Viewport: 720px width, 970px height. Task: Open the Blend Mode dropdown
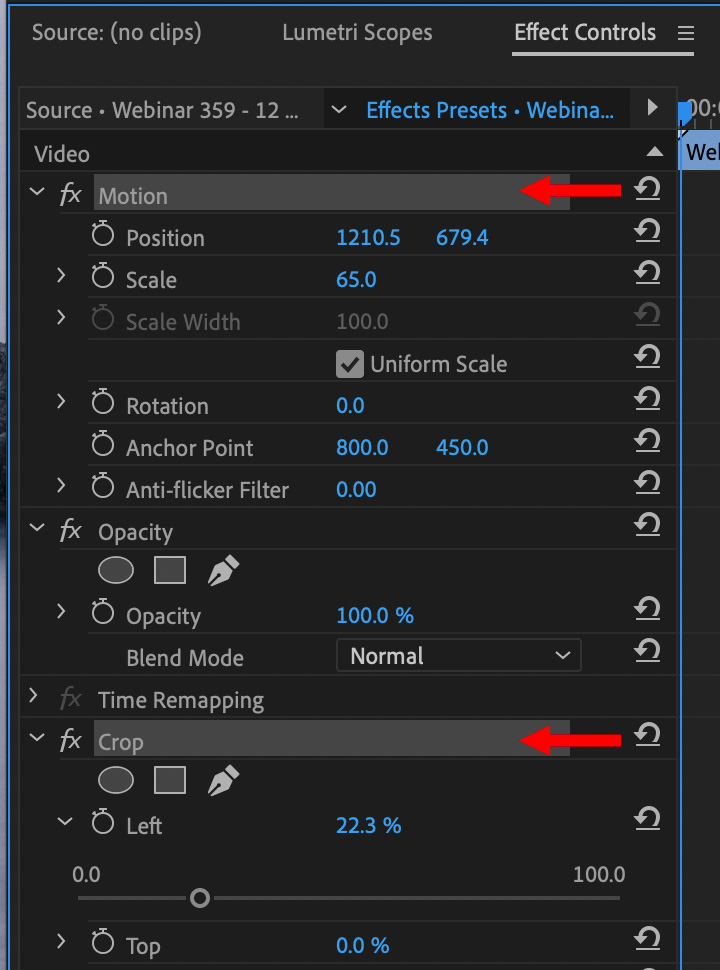[458, 656]
